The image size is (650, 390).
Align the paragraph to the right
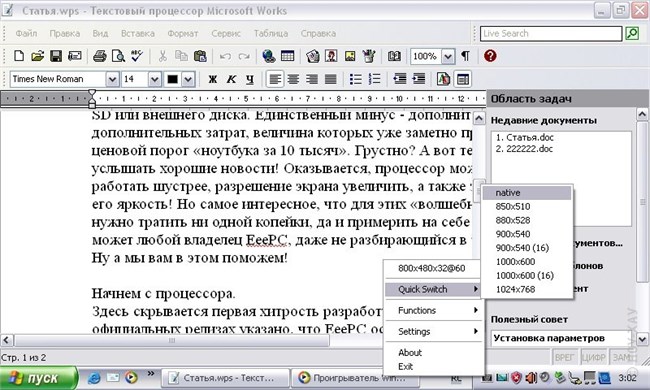pyautogui.click(x=312, y=79)
